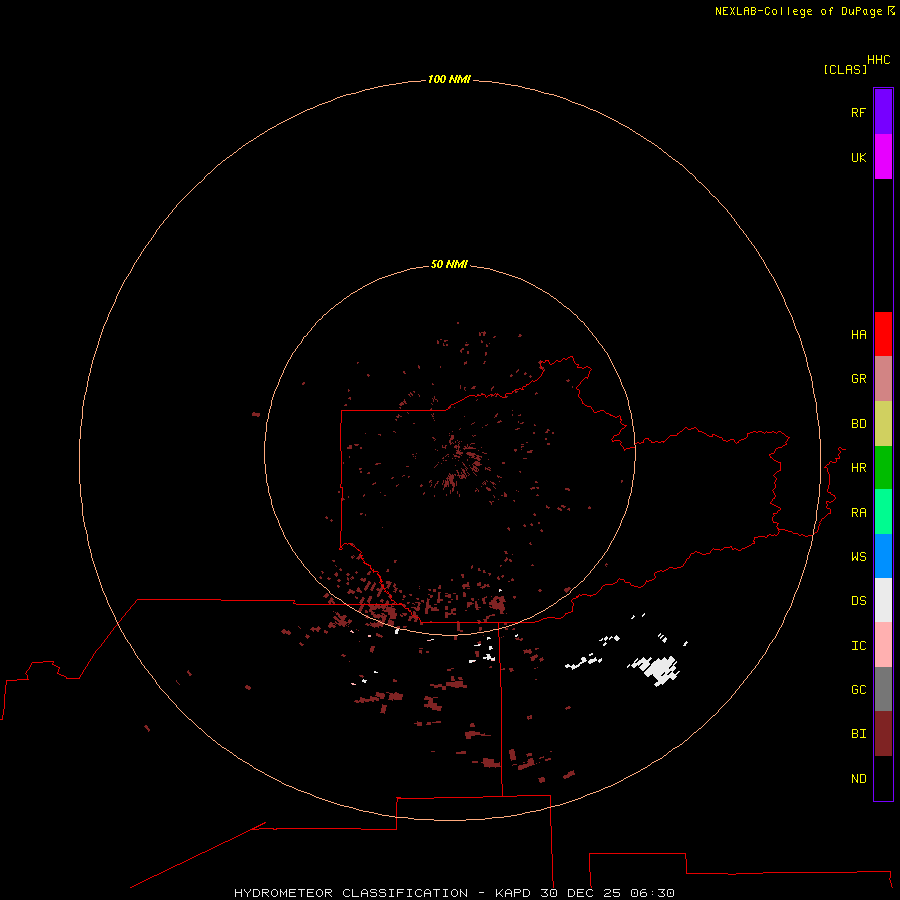
Task: Click the GC legend label
Action: tap(858, 690)
